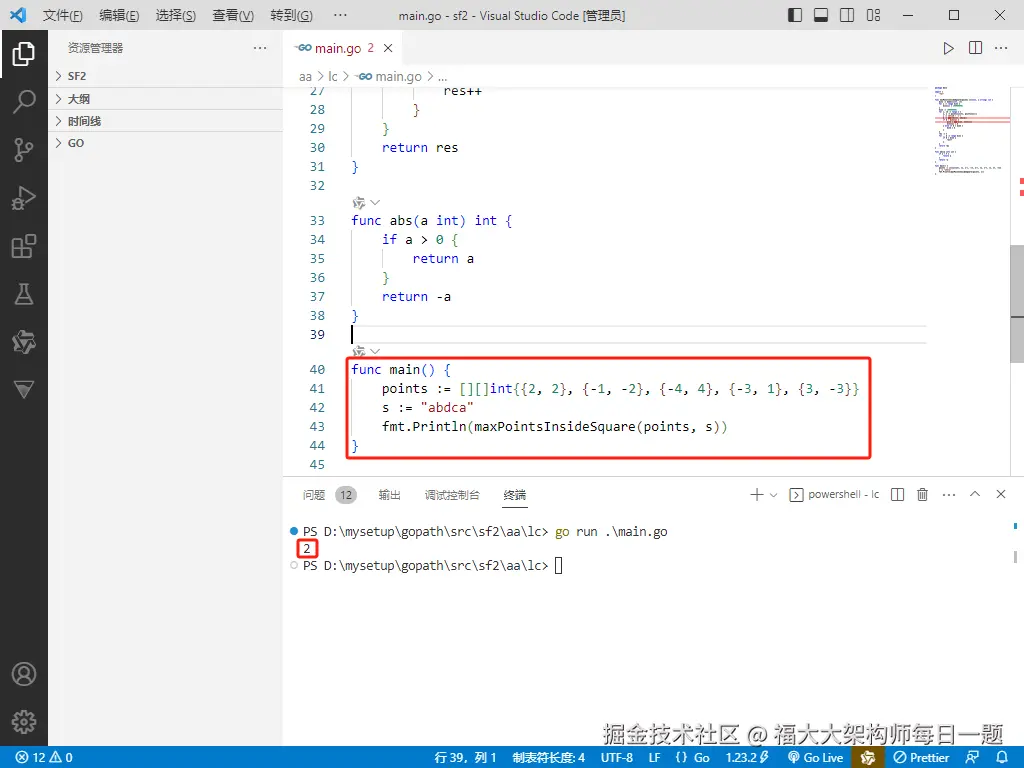The height and width of the screenshot is (768, 1024).
Task: Maximize the panel with up chevron
Action: point(974,494)
